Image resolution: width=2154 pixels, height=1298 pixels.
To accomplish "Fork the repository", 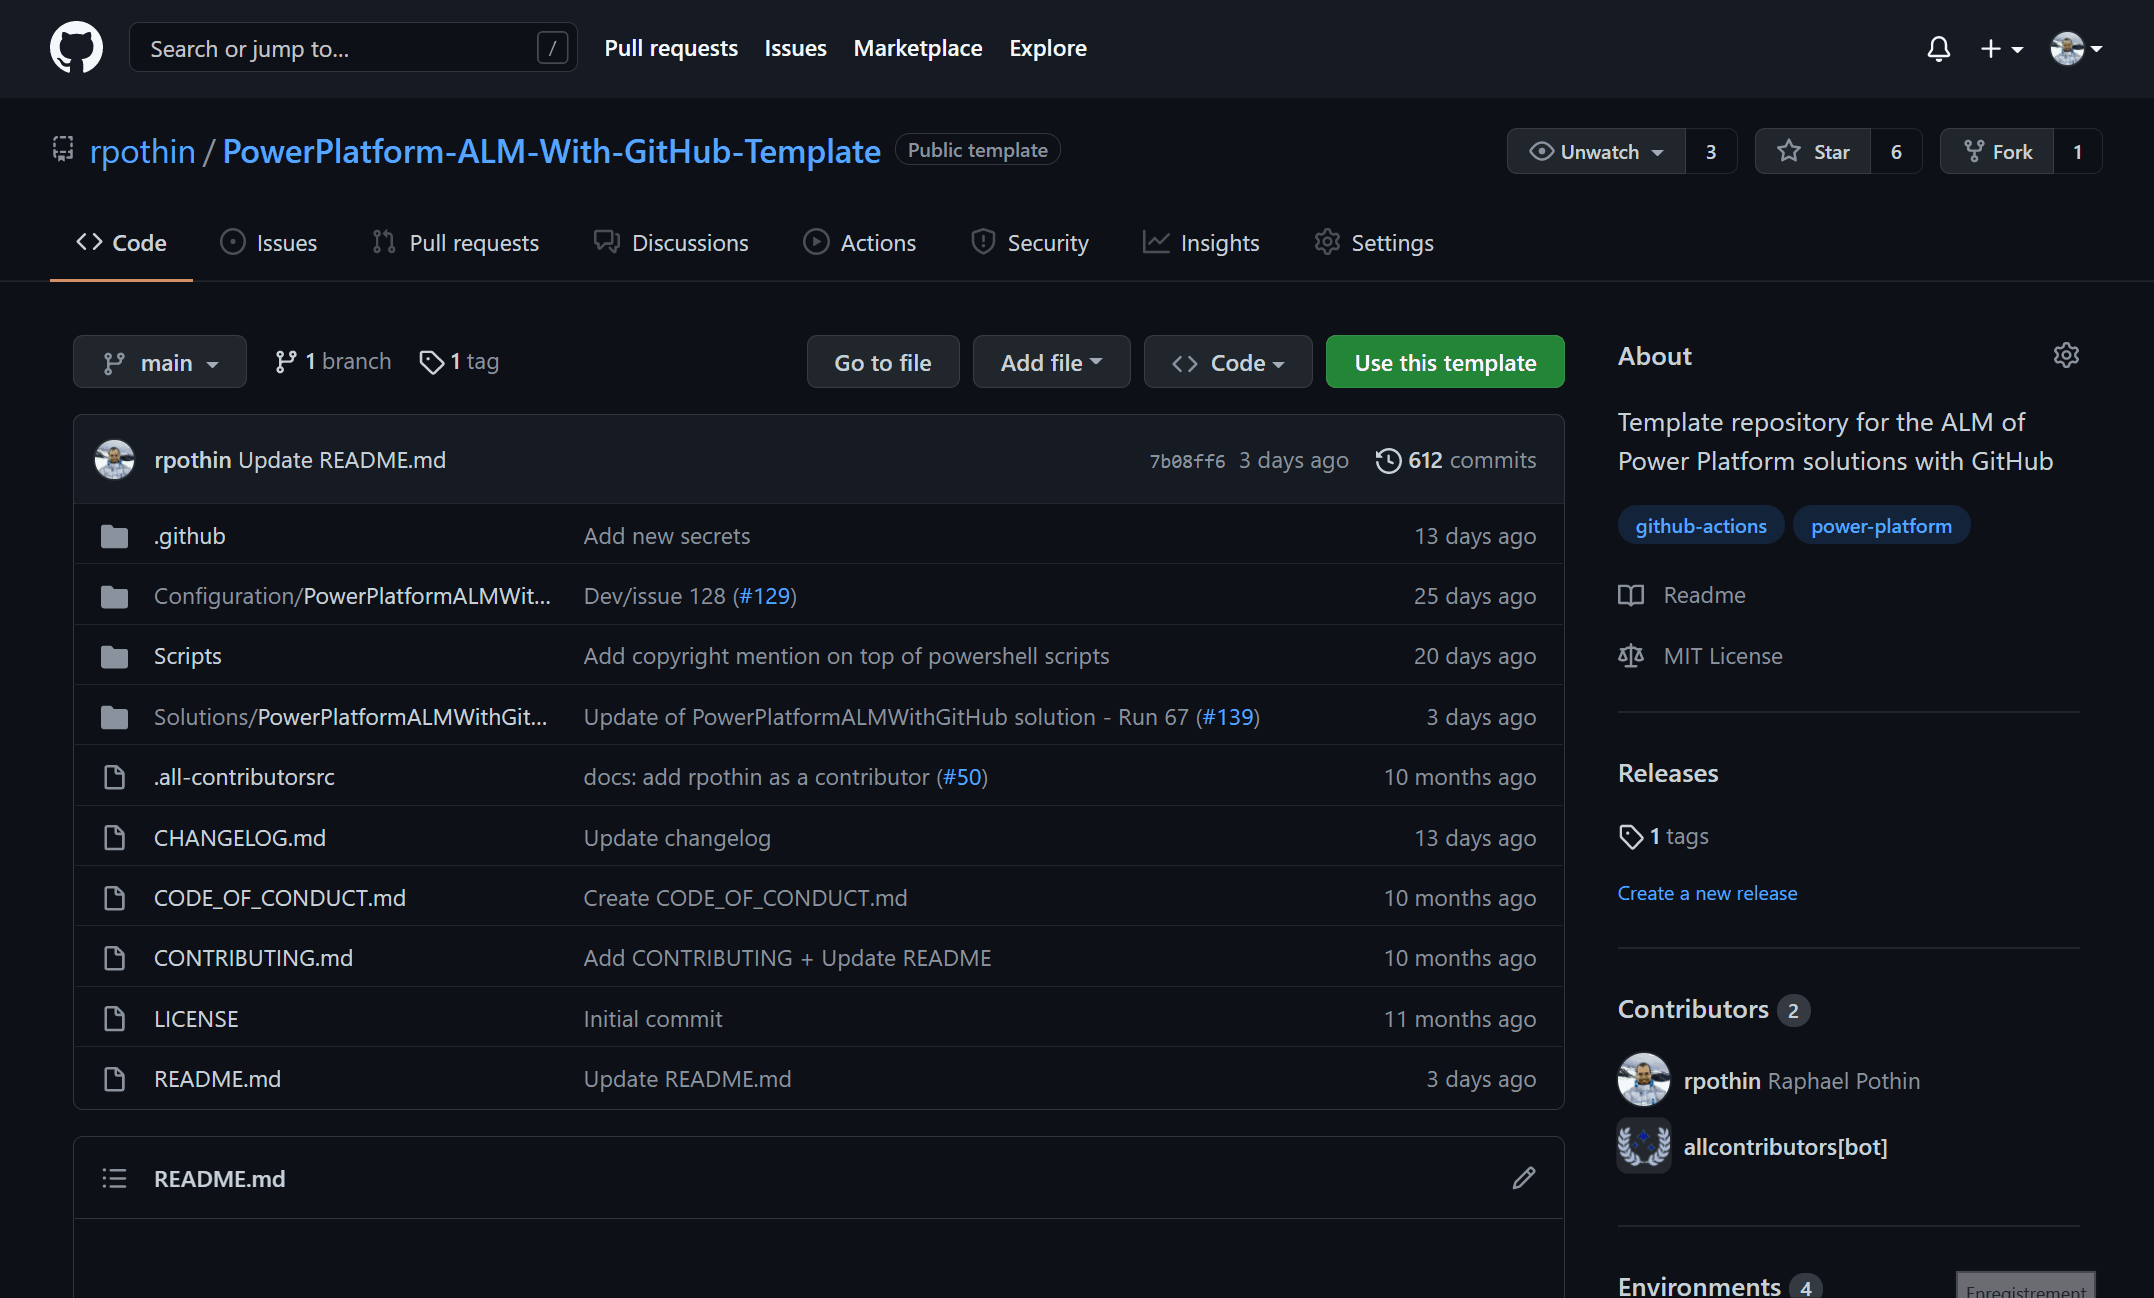I will [x=1997, y=151].
